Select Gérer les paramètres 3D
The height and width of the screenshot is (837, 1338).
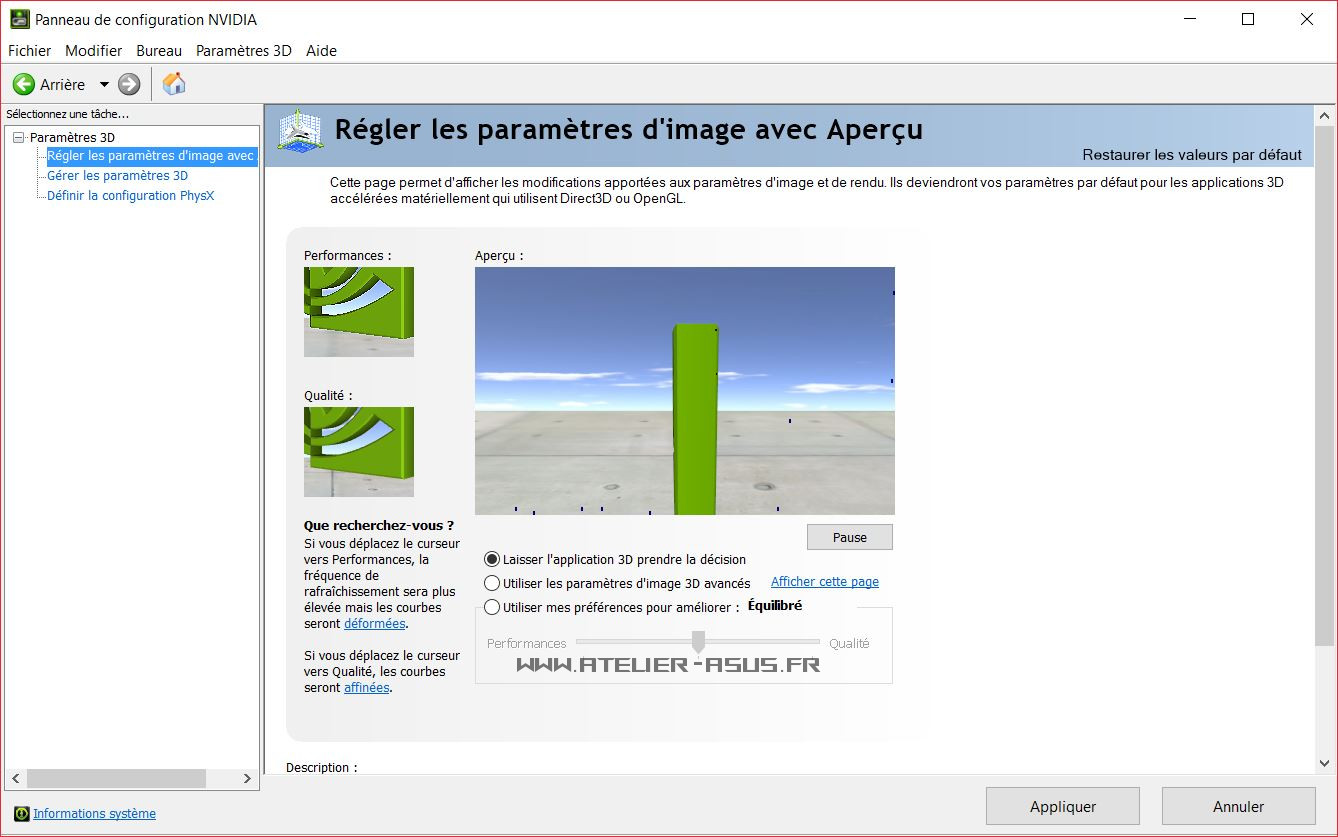[x=117, y=175]
